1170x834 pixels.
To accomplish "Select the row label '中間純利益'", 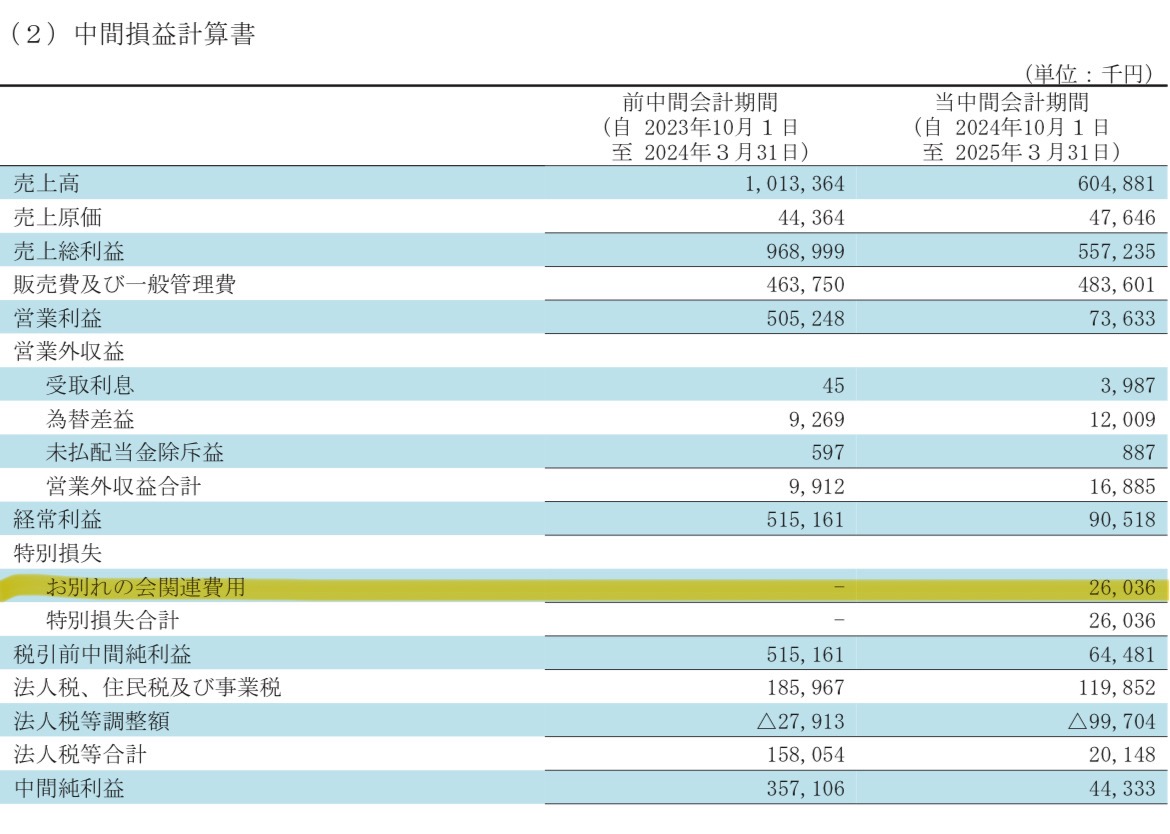I will click(69, 788).
